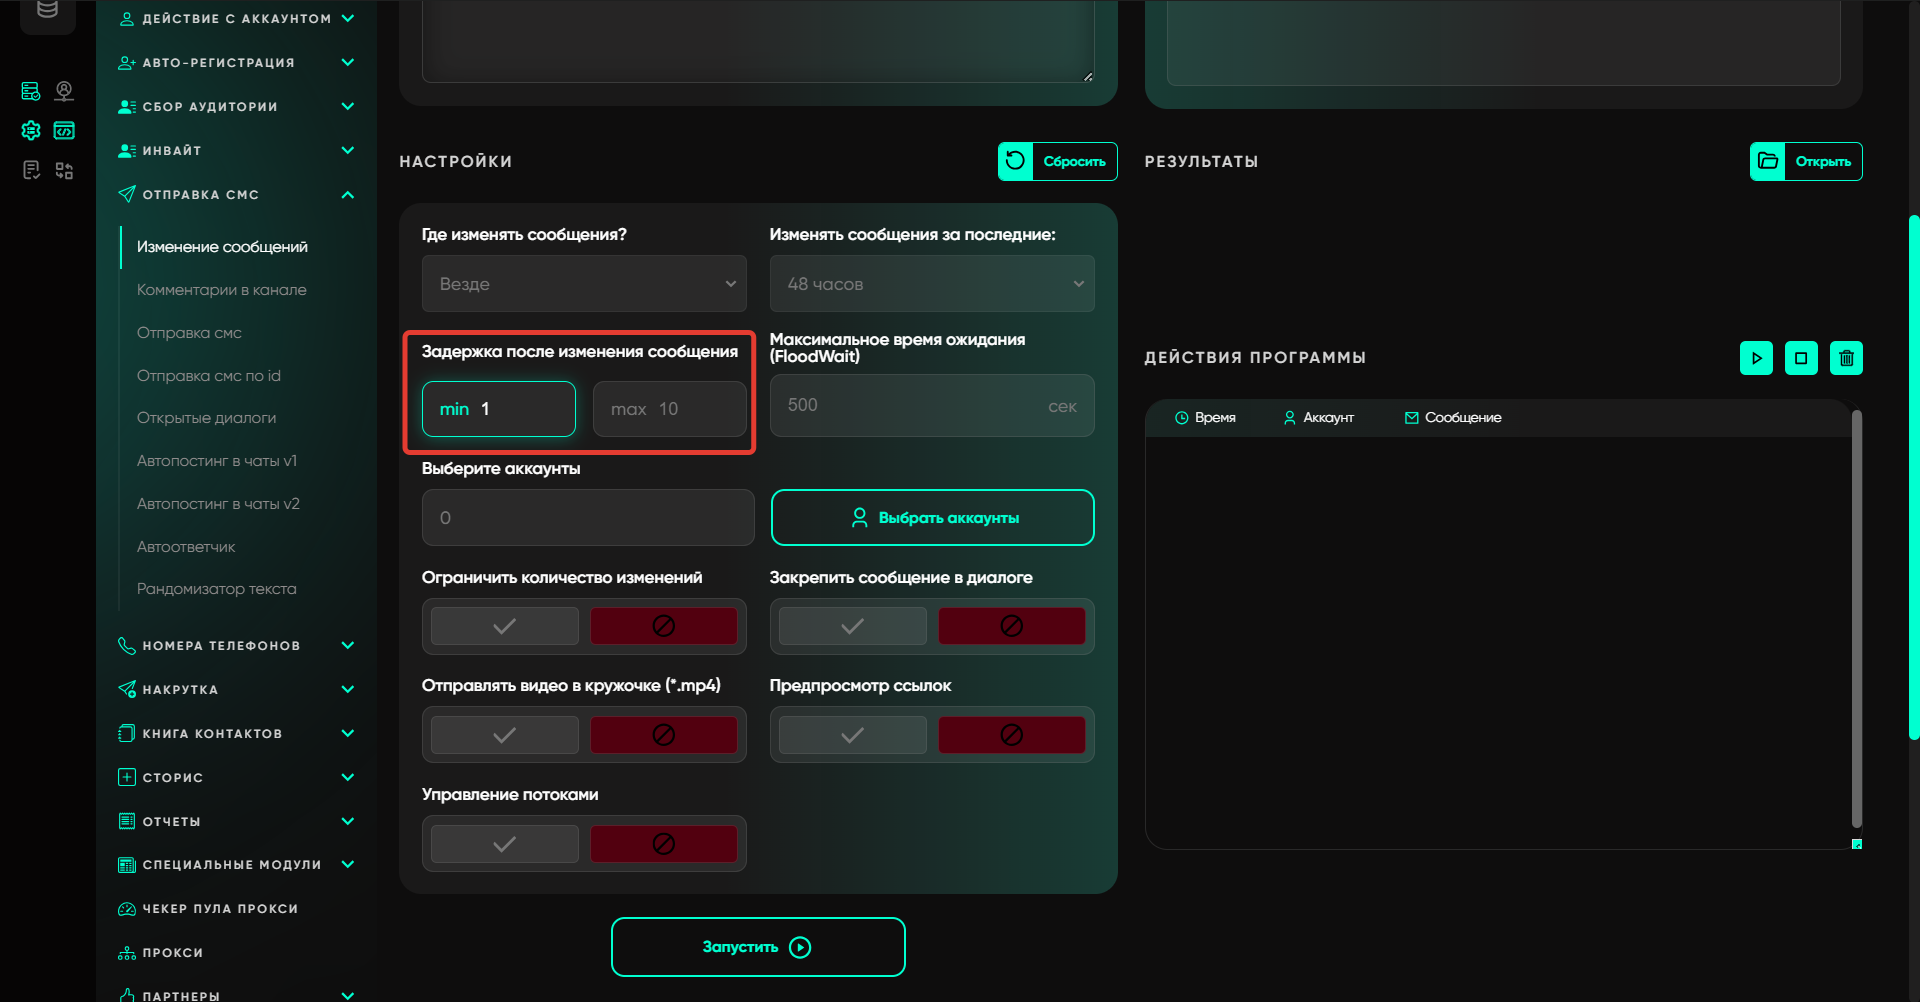Click the program actions log vertical scrollbar
The image size is (1920, 1002).
coord(1856,620)
